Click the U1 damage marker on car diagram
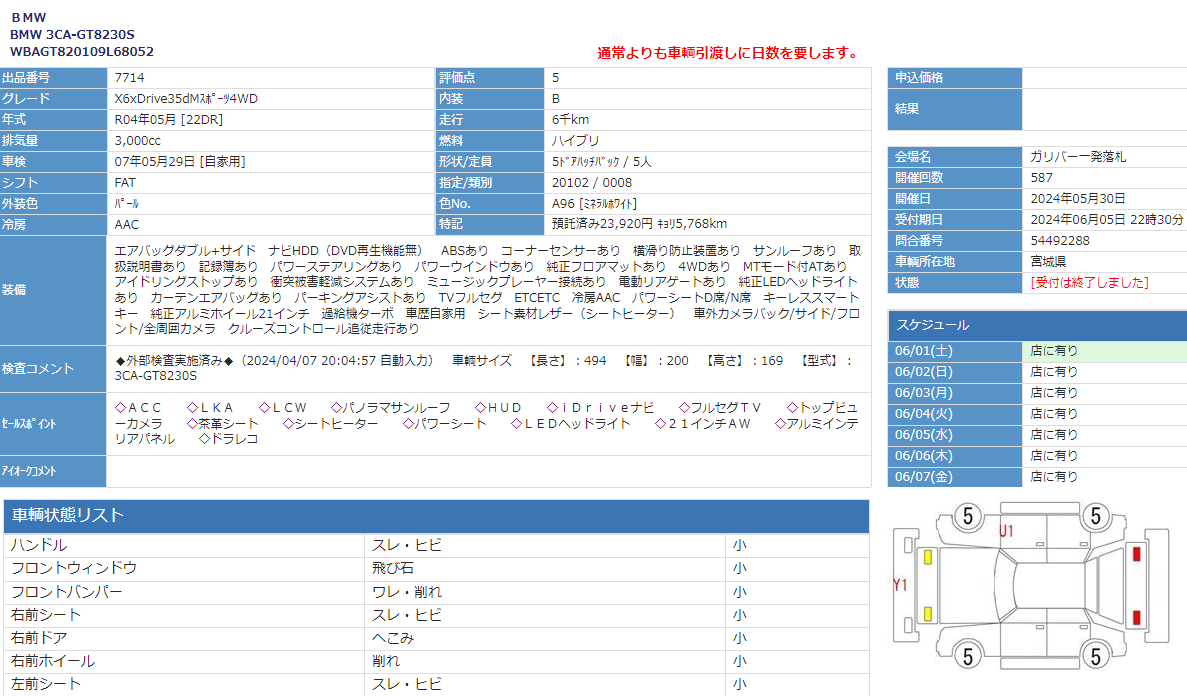The width and height of the screenshot is (1187, 696). coord(1006,531)
